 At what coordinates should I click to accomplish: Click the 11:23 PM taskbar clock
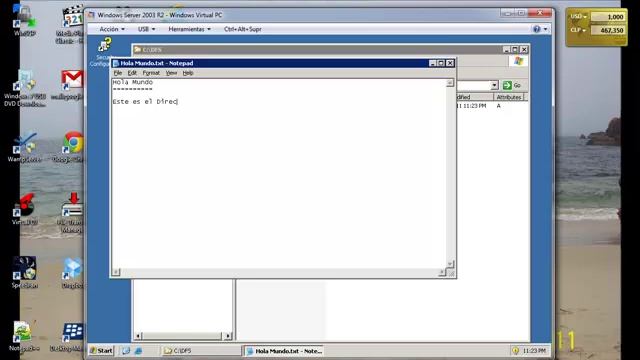tap(534, 350)
